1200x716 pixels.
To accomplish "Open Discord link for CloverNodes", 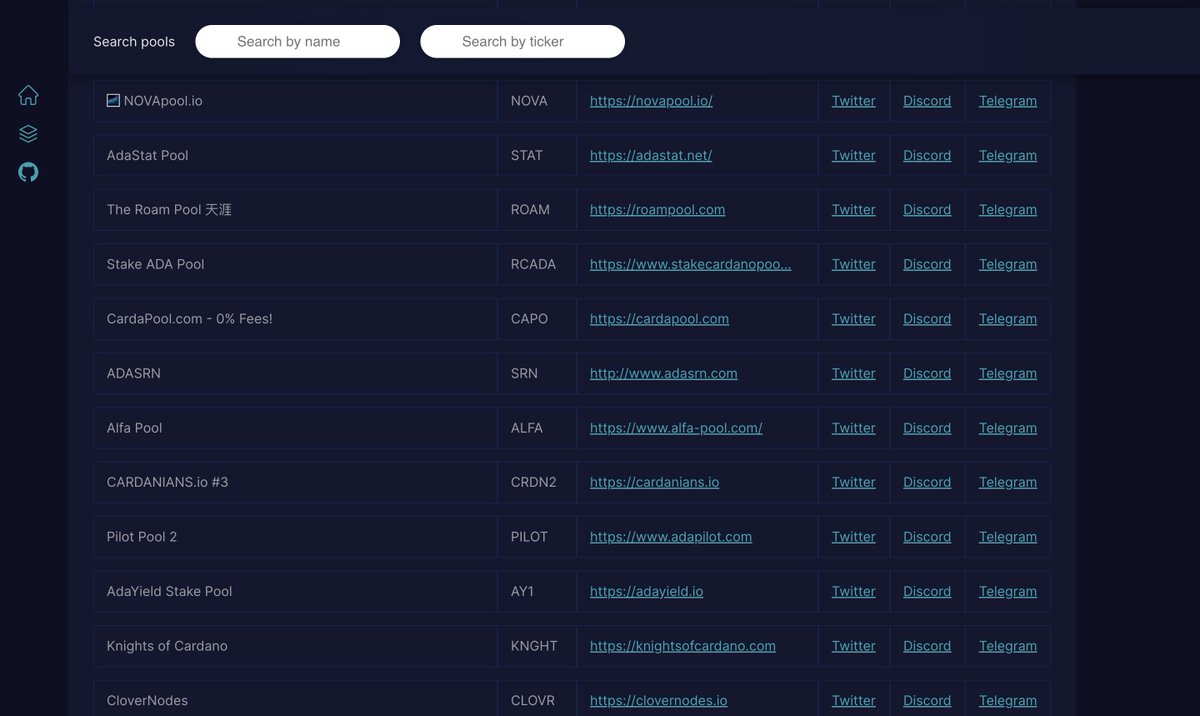I will (x=927, y=701).
